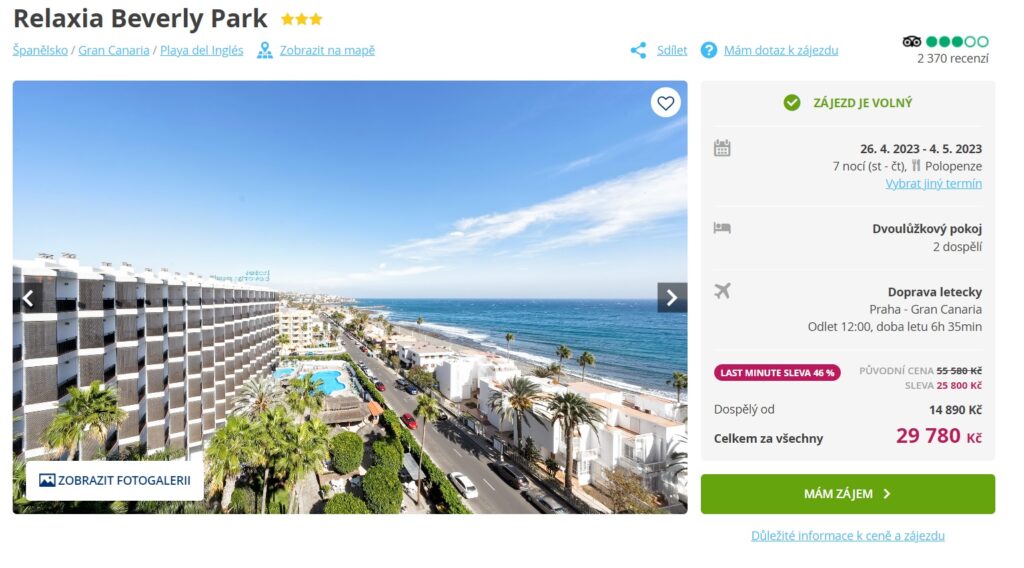Open Zobrazit na mapě link
1024x568 pixels.
[x=327, y=50]
